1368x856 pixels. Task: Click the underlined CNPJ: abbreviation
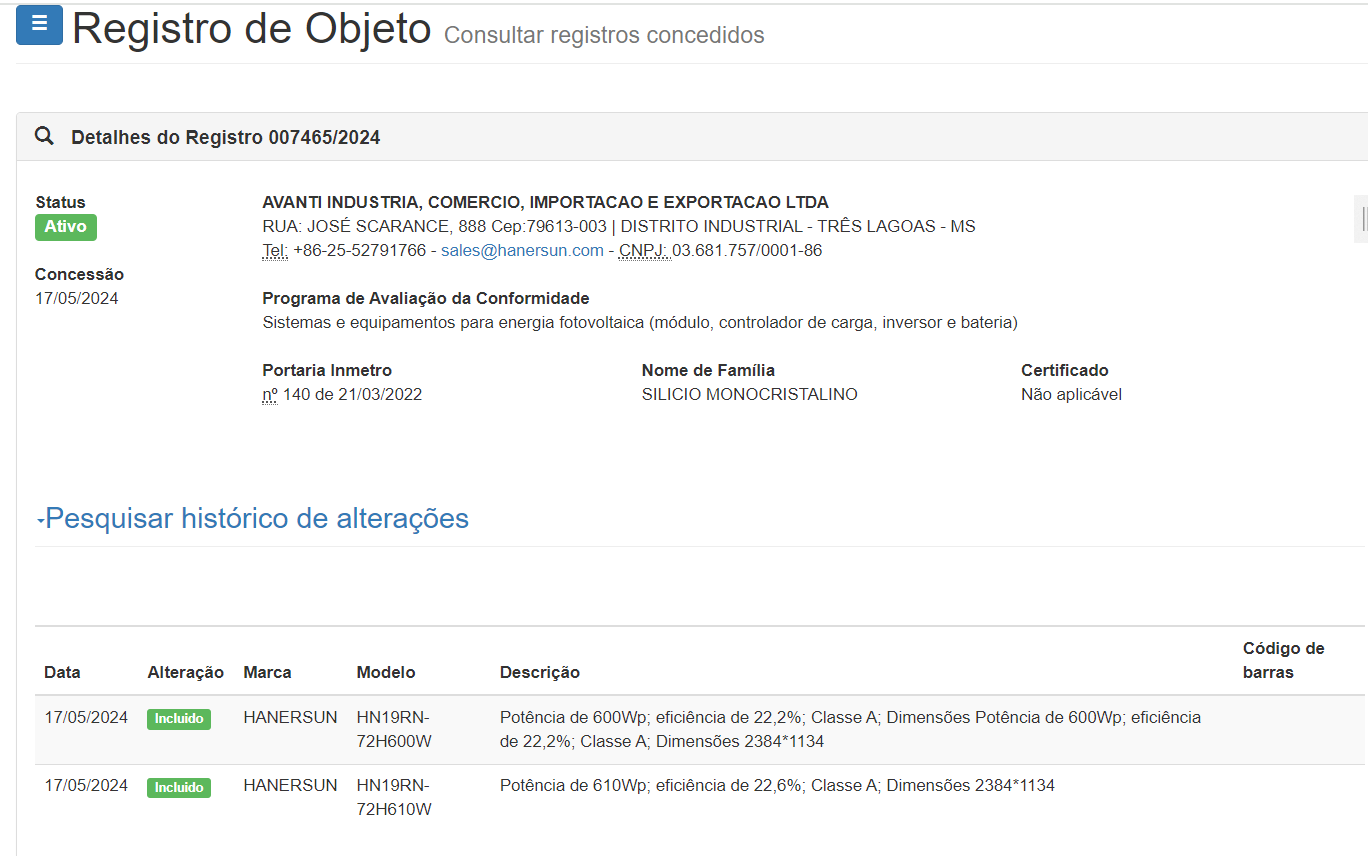click(643, 251)
